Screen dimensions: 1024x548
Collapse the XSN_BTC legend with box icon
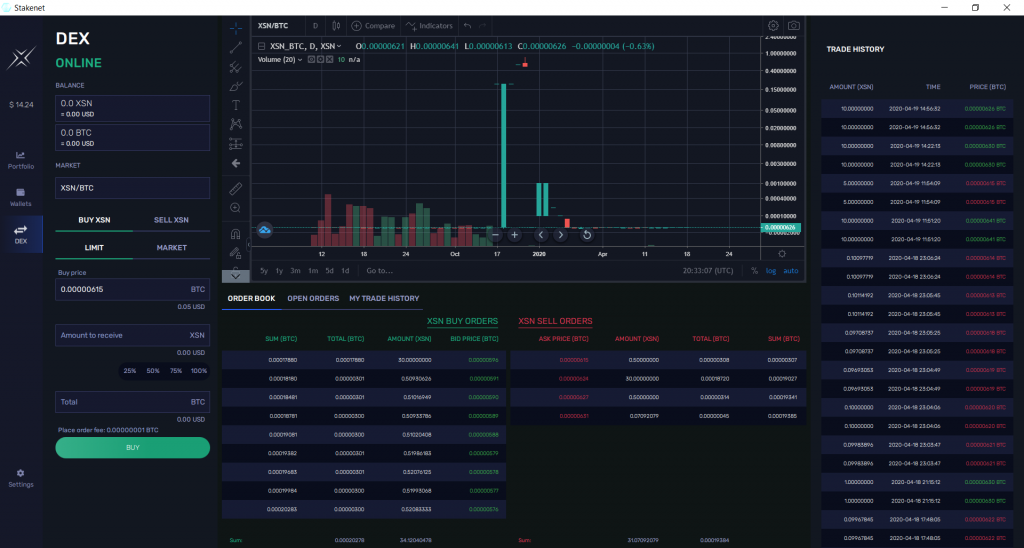(x=262, y=46)
